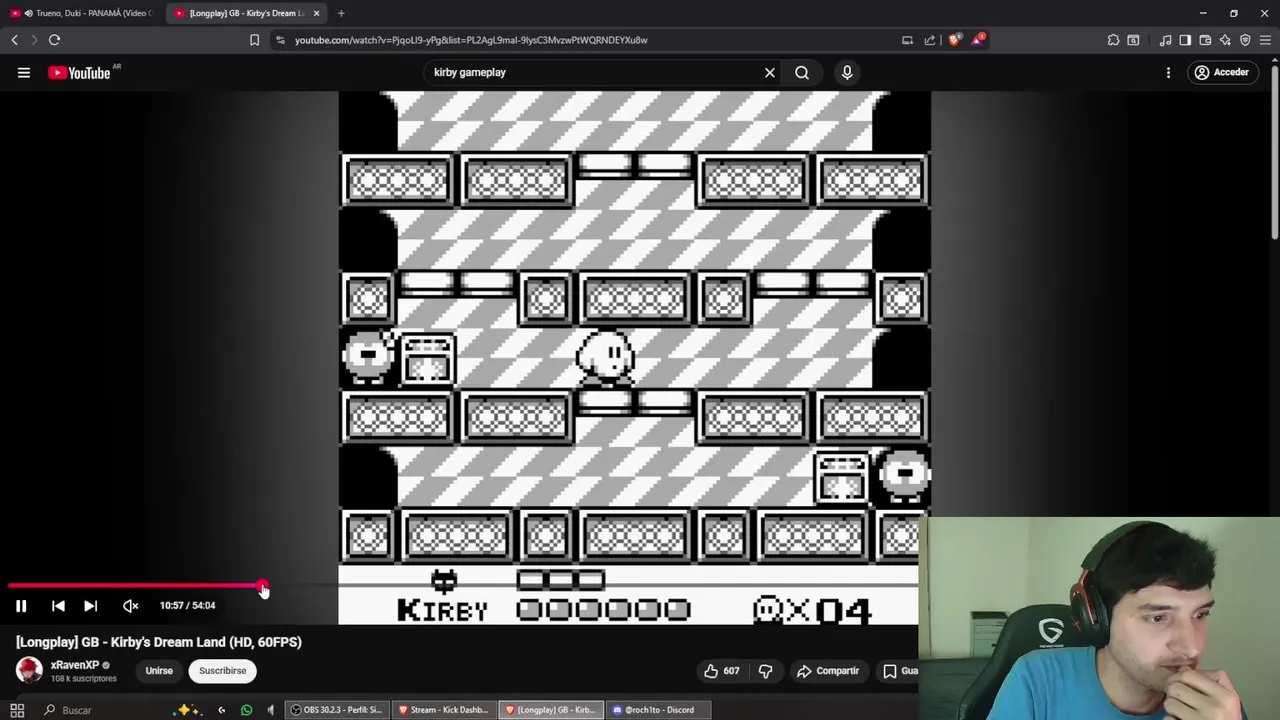Open the media control music note icon

coord(1165,40)
